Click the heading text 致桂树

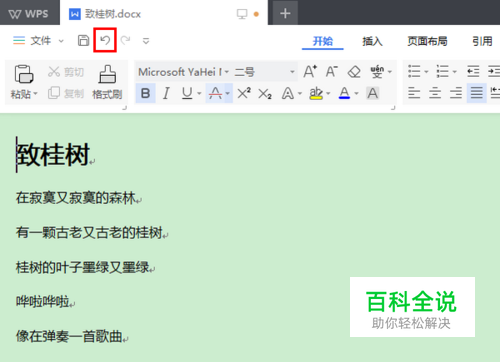53,154
